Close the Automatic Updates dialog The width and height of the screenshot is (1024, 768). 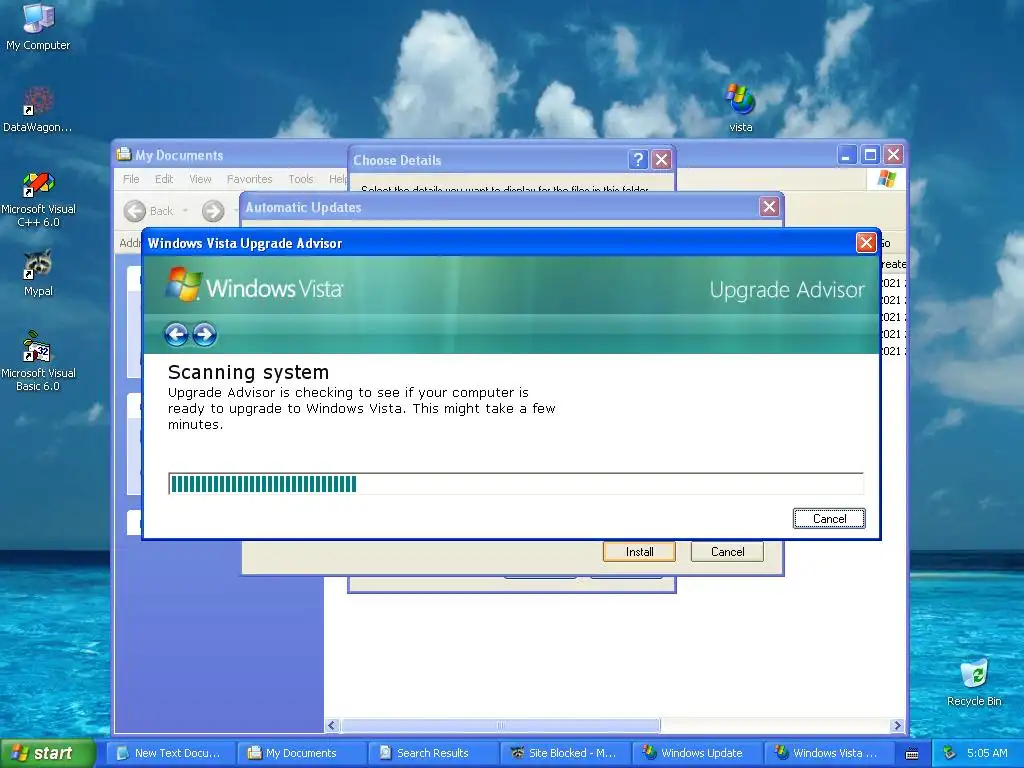(x=769, y=207)
